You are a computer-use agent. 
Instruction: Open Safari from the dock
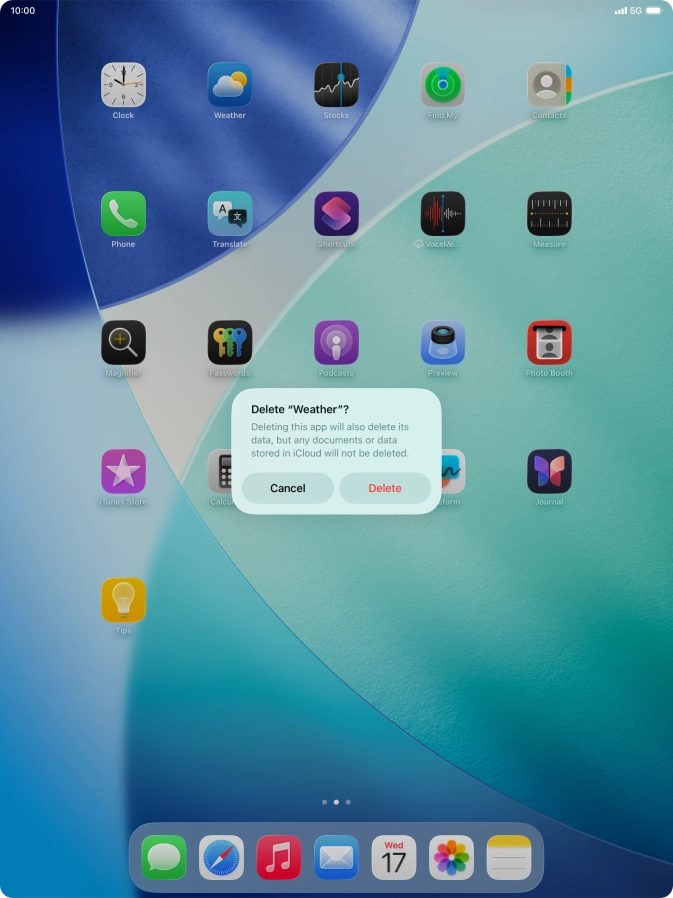[221, 857]
